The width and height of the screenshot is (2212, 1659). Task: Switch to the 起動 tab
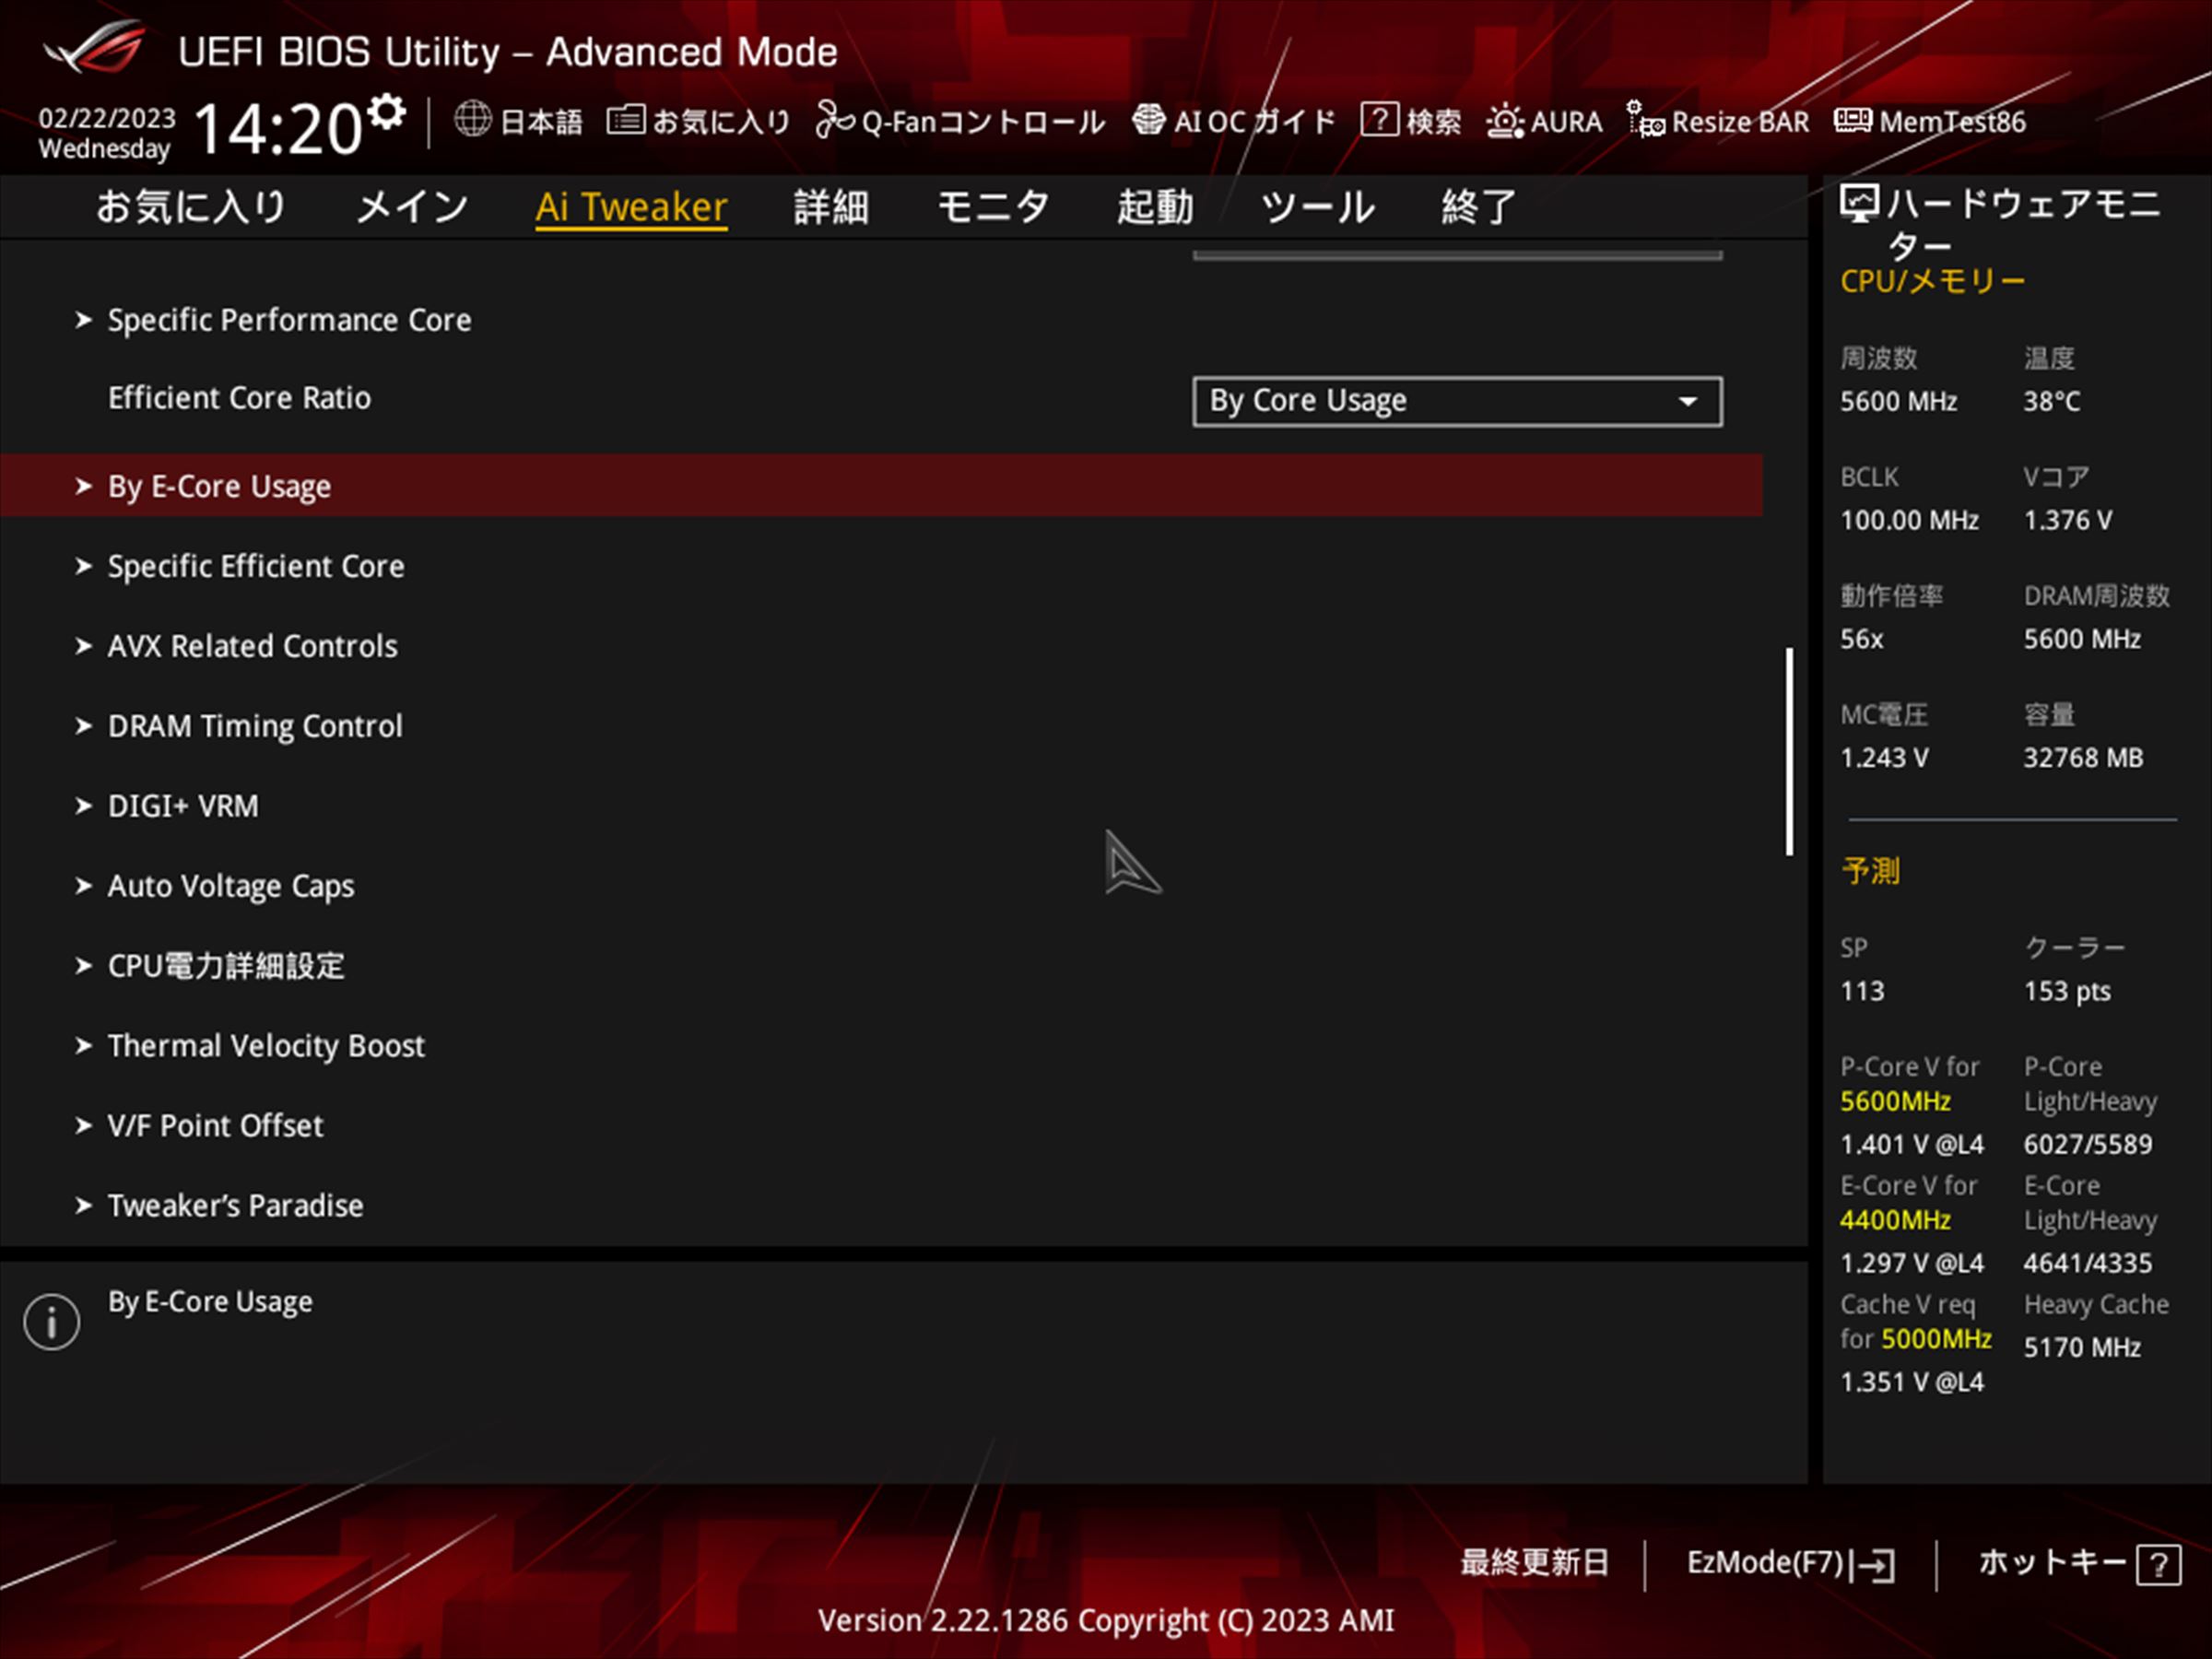(1154, 207)
